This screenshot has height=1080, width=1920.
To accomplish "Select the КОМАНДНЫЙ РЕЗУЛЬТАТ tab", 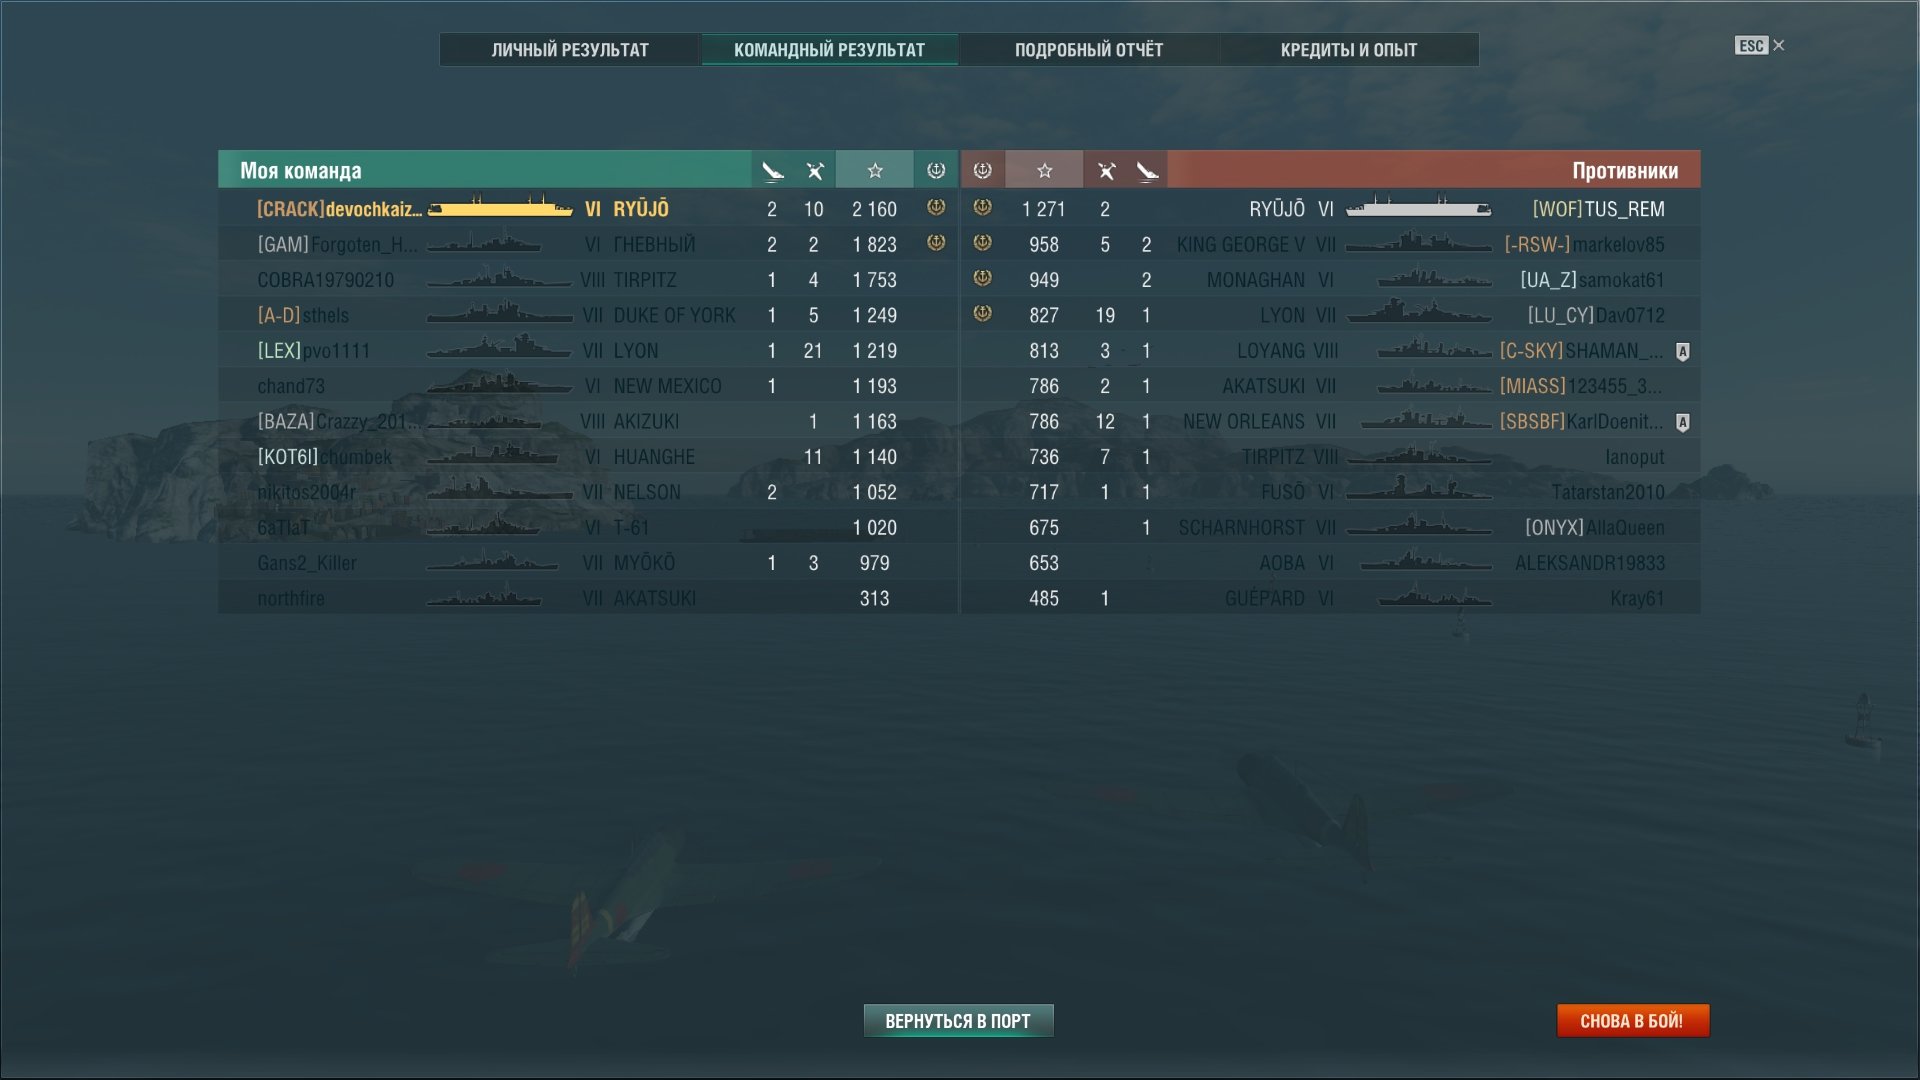I will 830,50.
